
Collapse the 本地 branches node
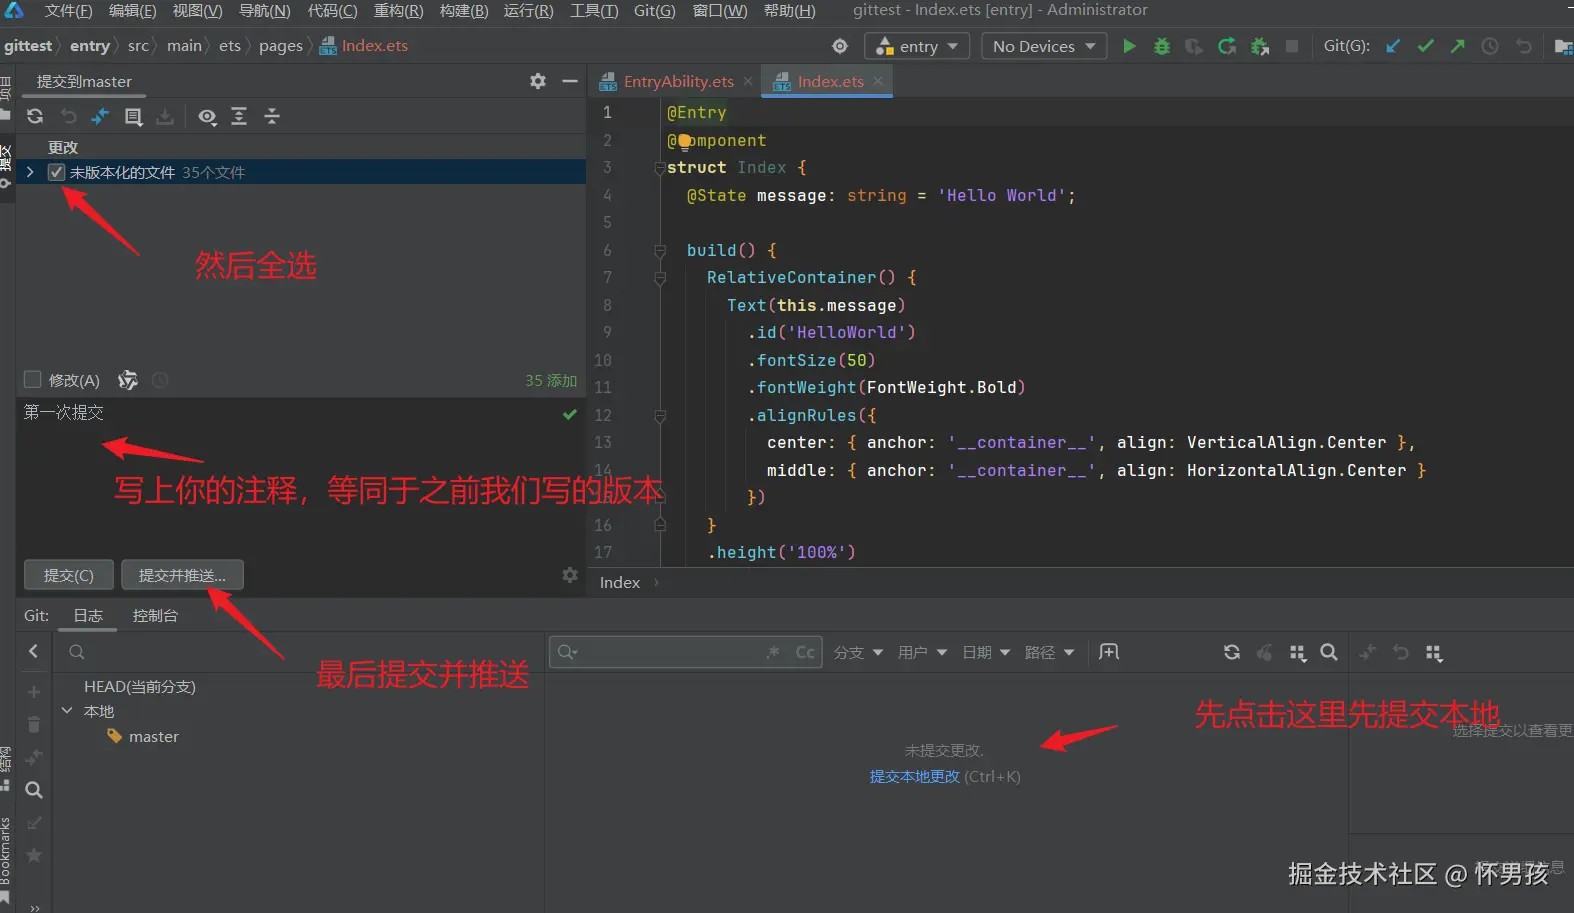67,711
